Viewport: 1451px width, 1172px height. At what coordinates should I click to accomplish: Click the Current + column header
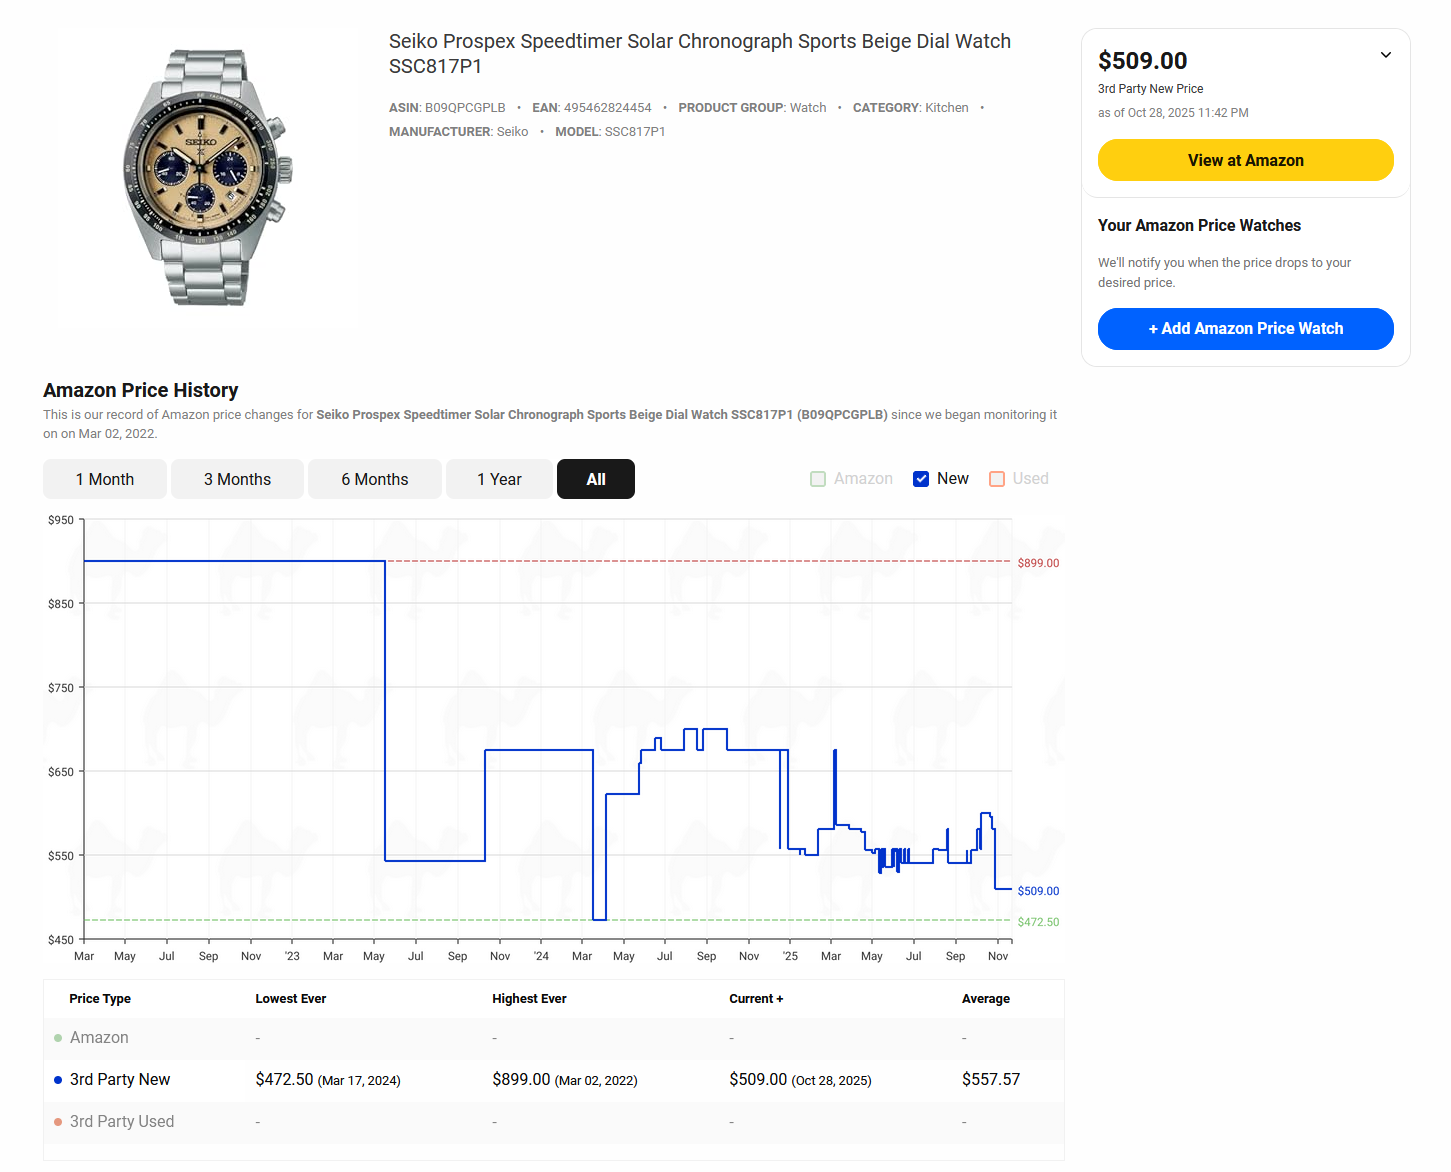tap(756, 999)
